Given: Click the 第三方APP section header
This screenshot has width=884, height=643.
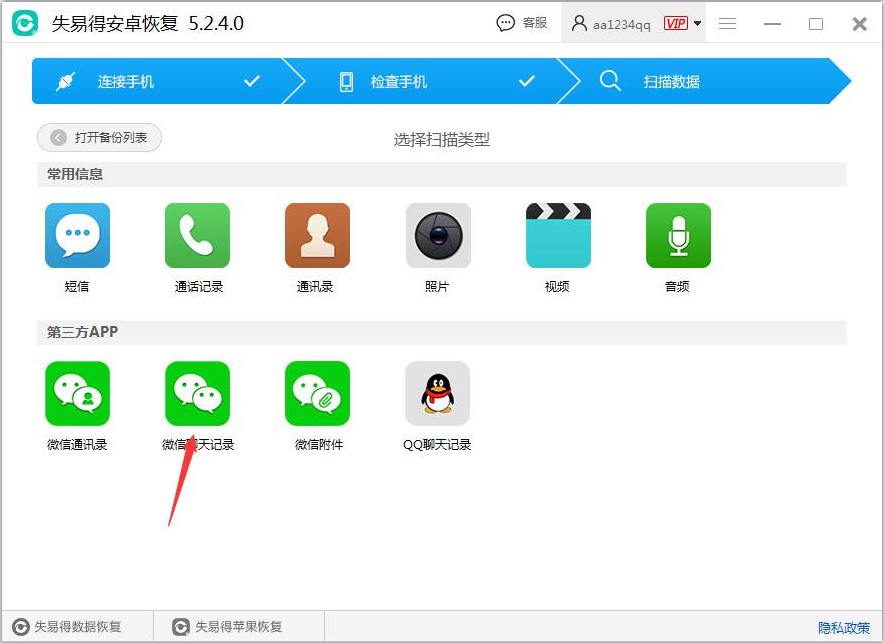Looking at the screenshot, I should point(441,332).
